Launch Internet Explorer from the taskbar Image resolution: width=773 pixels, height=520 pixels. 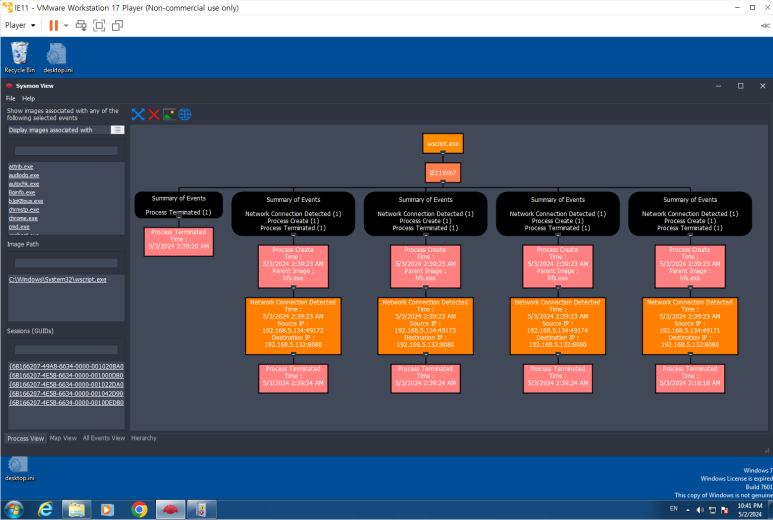[45, 510]
